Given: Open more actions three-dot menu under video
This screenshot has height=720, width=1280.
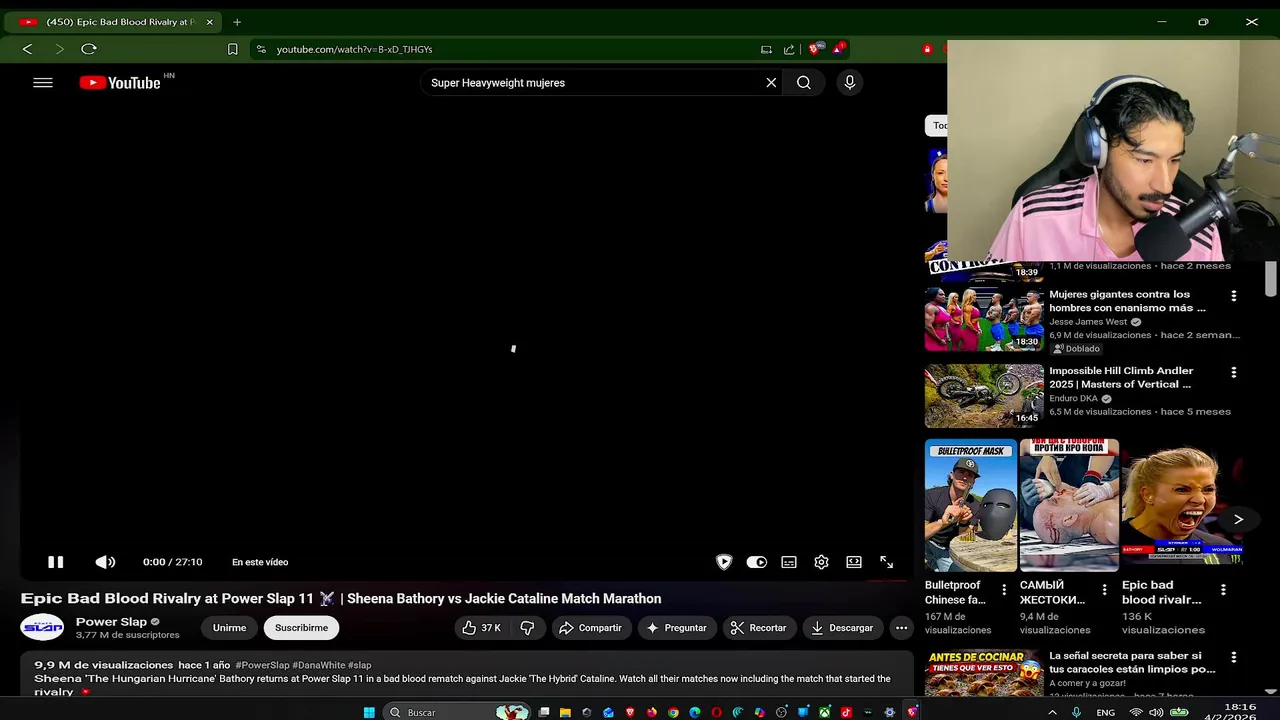Looking at the screenshot, I should (901, 628).
